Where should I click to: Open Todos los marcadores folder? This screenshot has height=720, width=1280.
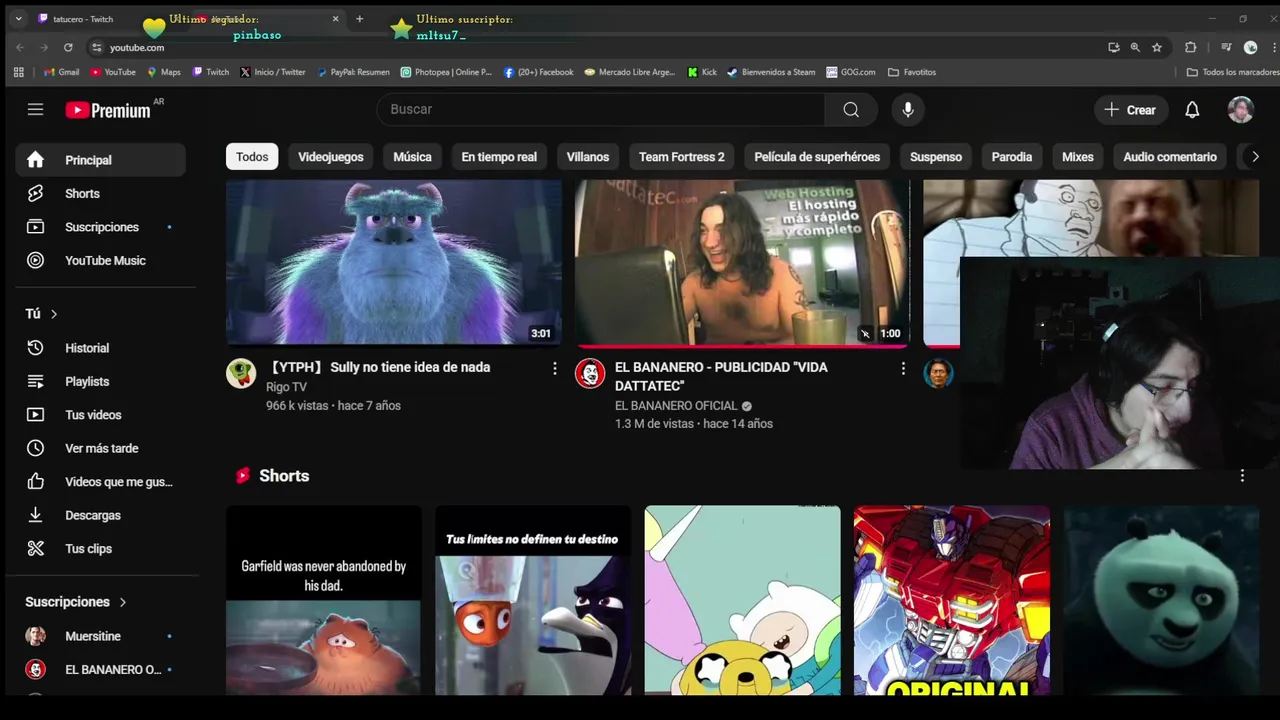tap(1232, 72)
